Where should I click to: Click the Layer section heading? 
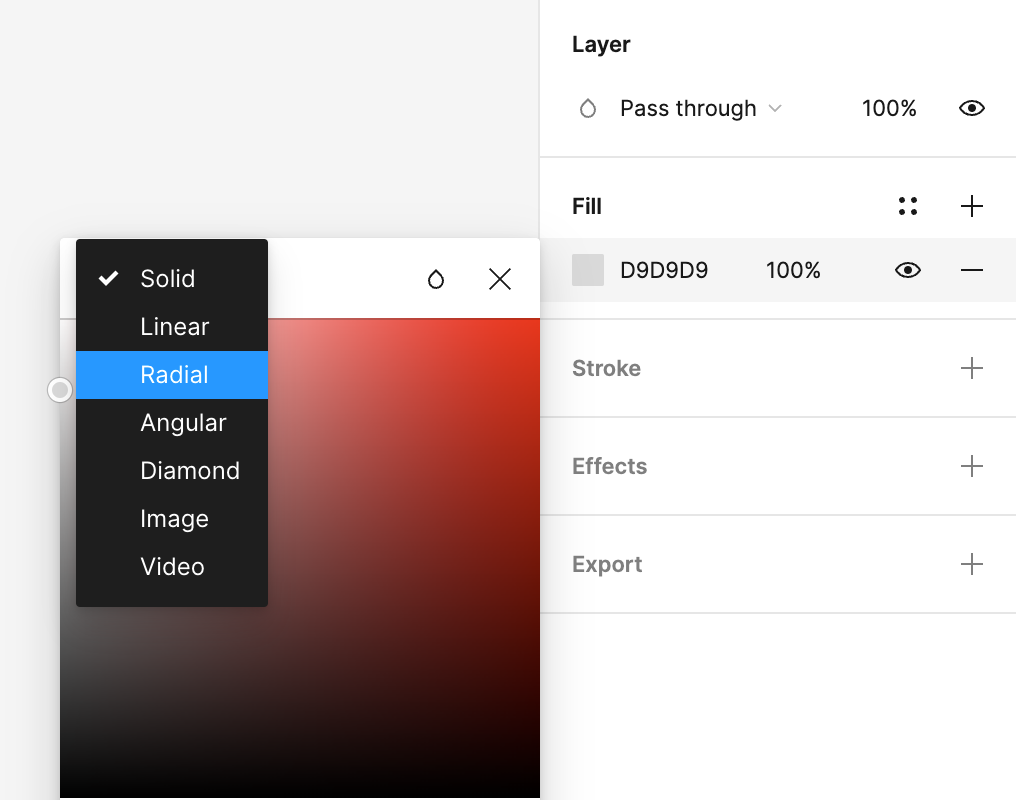pyautogui.click(x=601, y=44)
